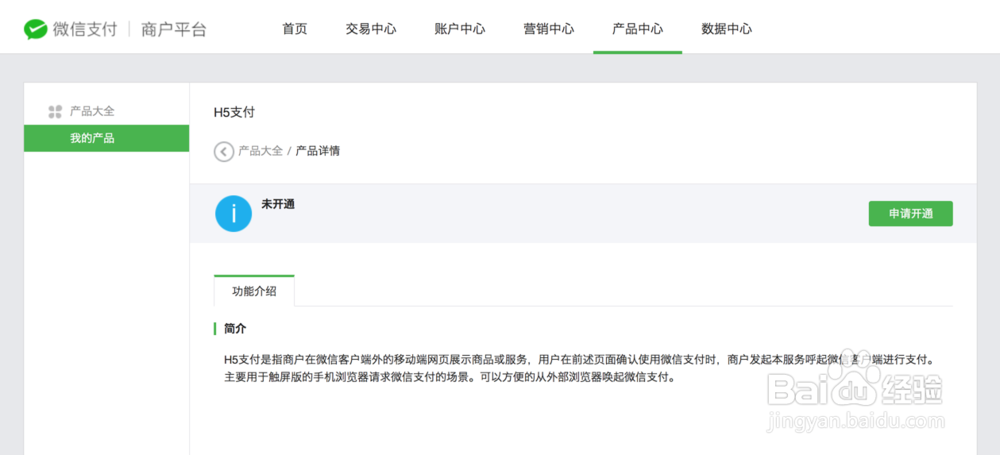Click the 产品大全 grid icon in sidebar
The width and height of the screenshot is (1000, 455).
pos(55,112)
